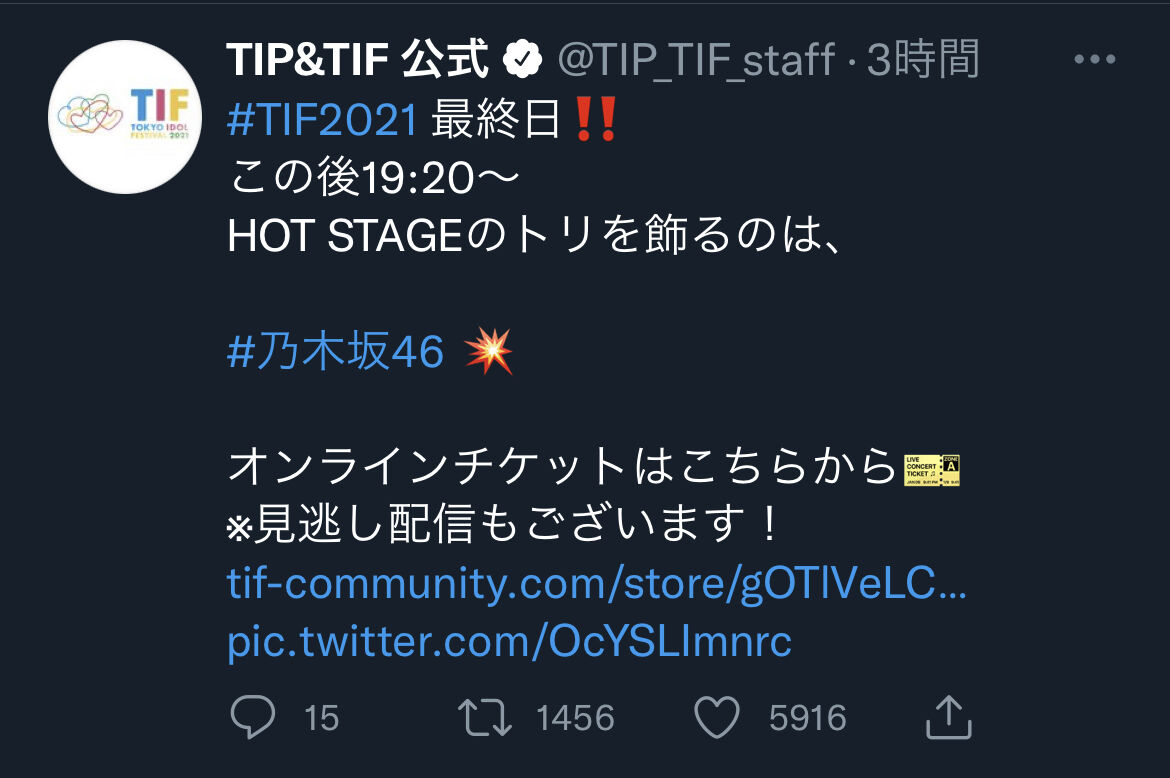The image size is (1170, 778).
Task: Open the #乃木坂46 hashtag
Action: (x=336, y=351)
